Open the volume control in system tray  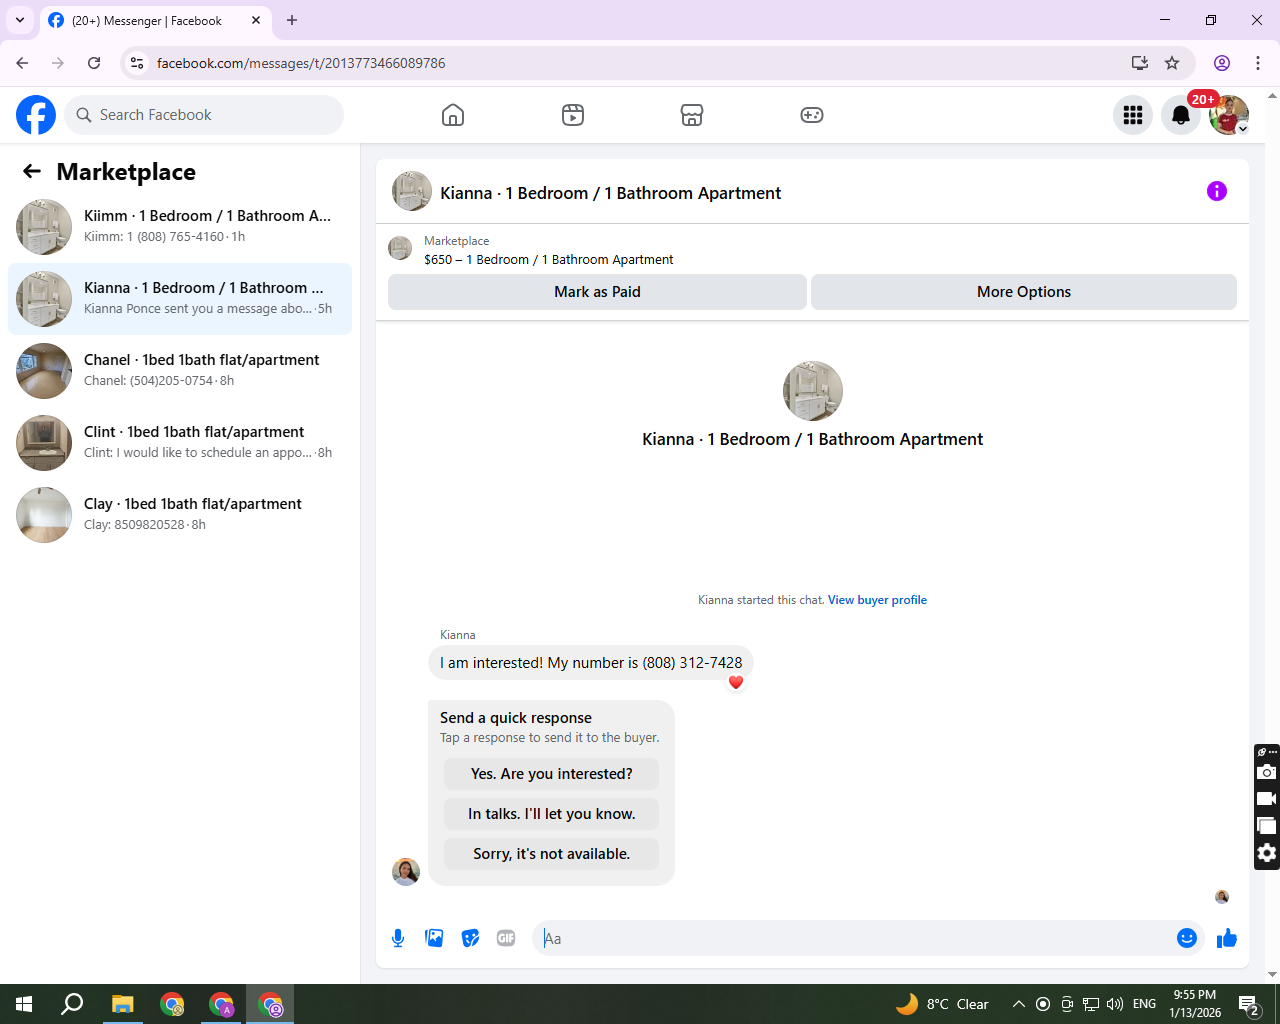tap(1115, 1004)
